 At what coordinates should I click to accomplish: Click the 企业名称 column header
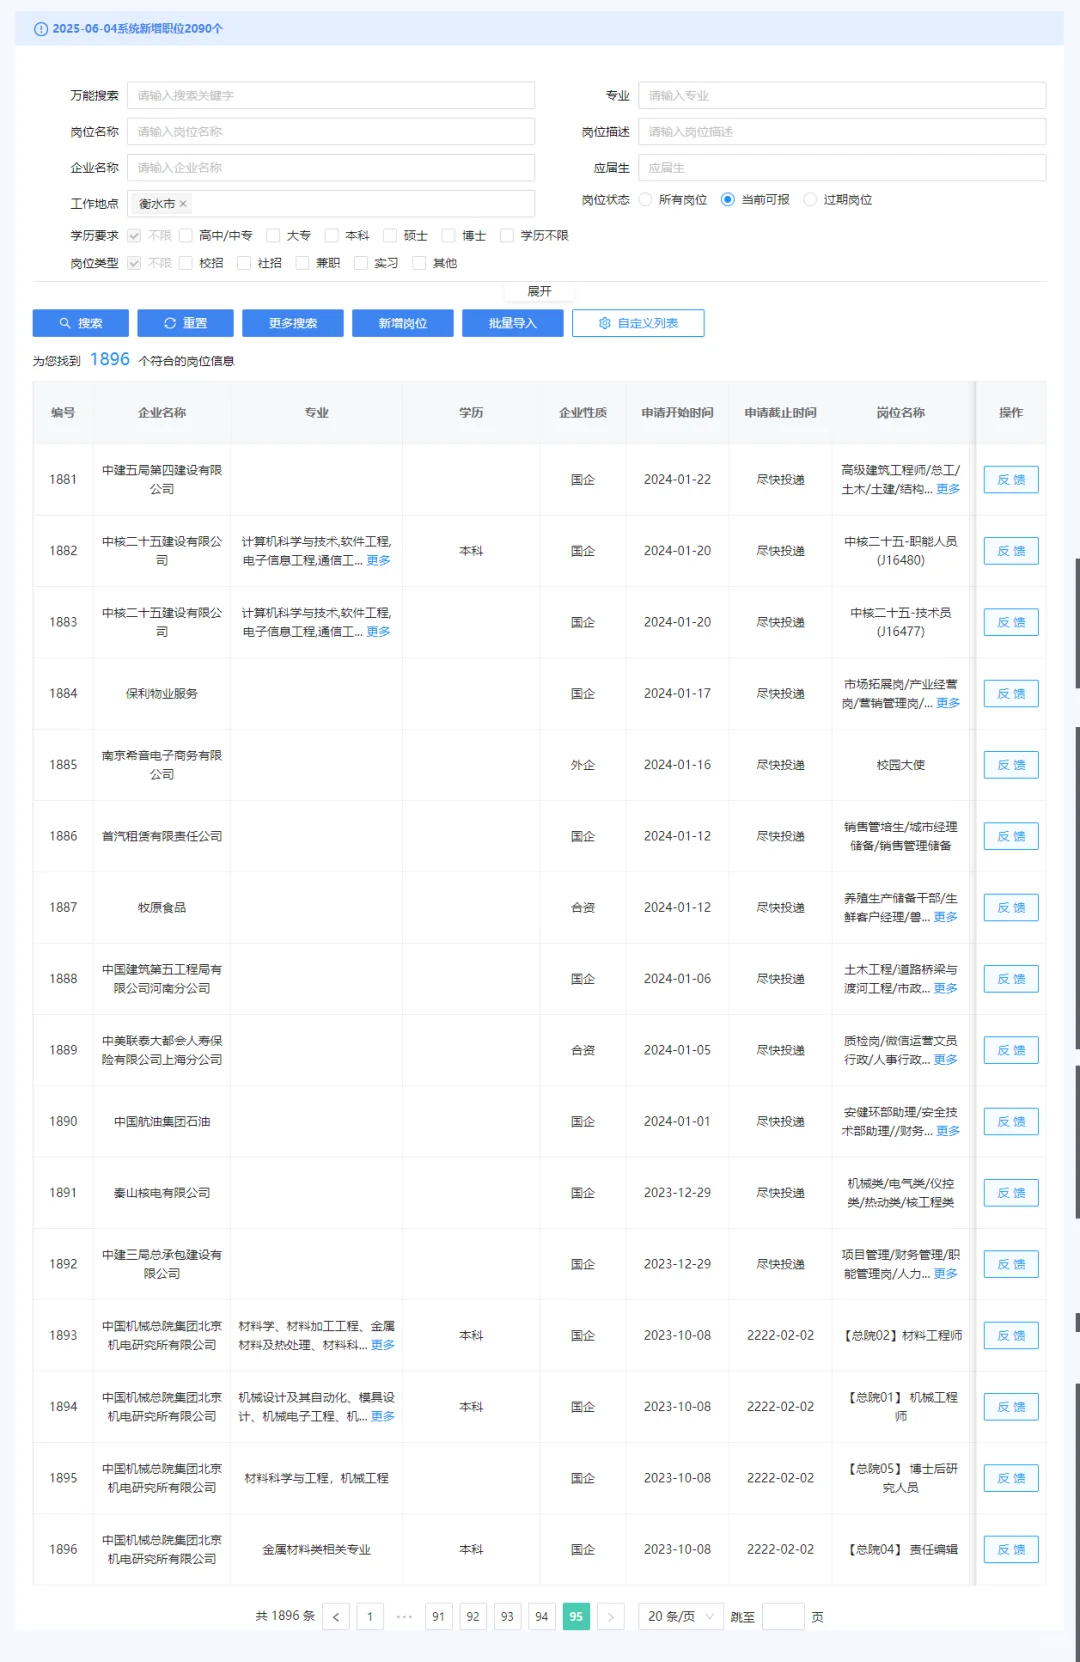tap(162, 413)
